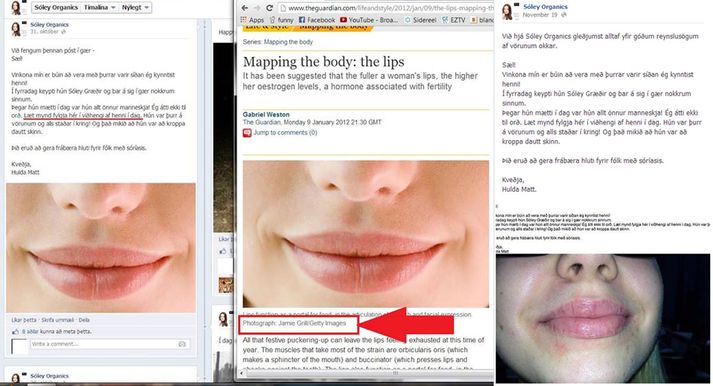Open the lips photo in the October post

(101, 248)
